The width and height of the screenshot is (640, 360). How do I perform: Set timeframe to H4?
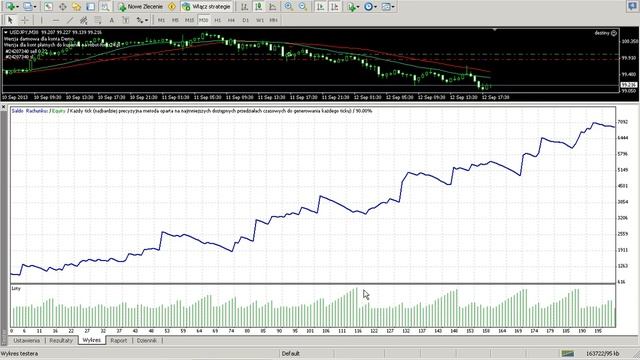point(231,20)
